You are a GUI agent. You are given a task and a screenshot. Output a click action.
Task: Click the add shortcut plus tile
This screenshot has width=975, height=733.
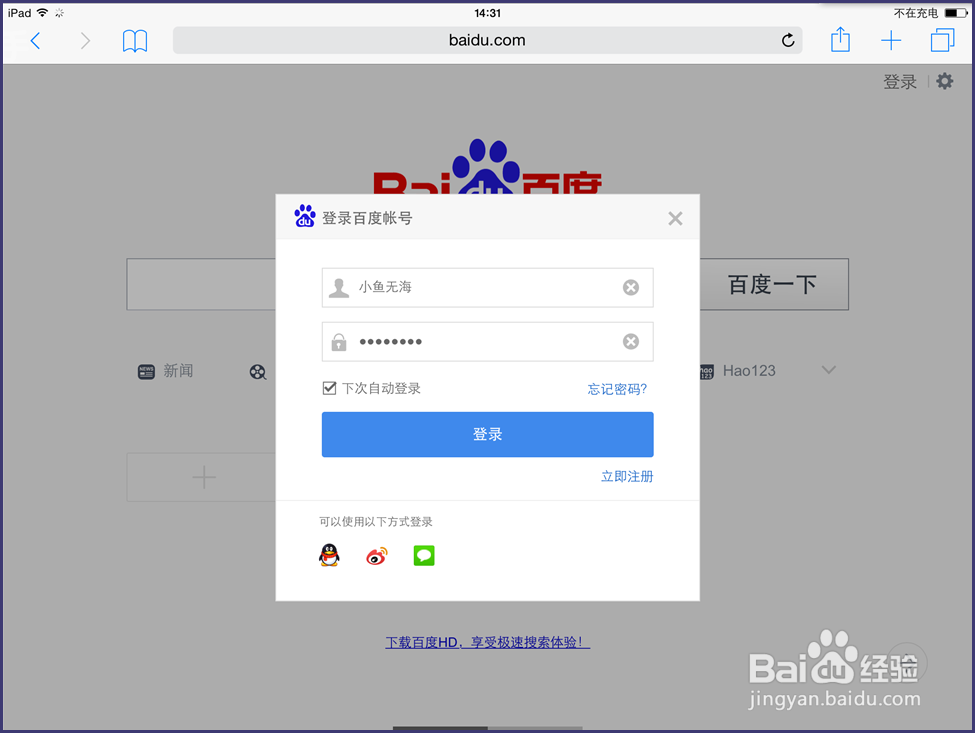(201, 477)
